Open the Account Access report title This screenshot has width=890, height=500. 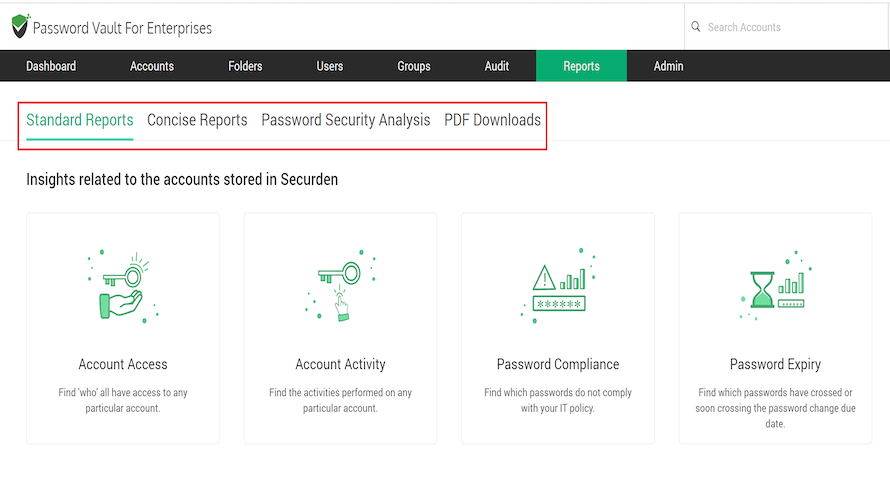[123, 364]
